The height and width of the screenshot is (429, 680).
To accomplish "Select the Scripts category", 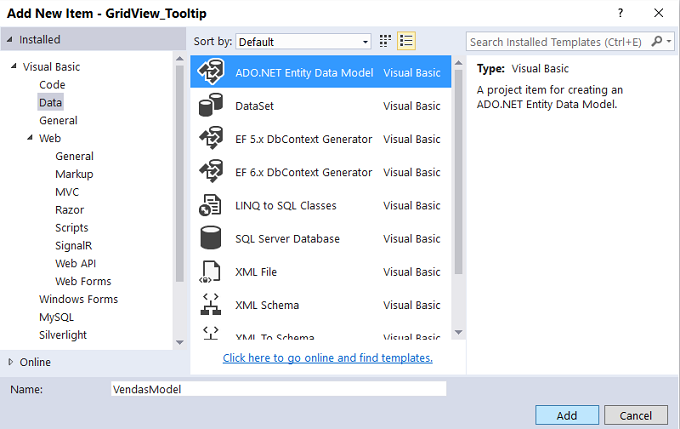I will tap(72, 228).
